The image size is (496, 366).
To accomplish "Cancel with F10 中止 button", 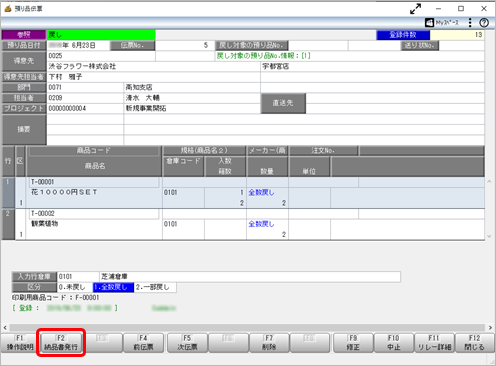I will 394,343.
